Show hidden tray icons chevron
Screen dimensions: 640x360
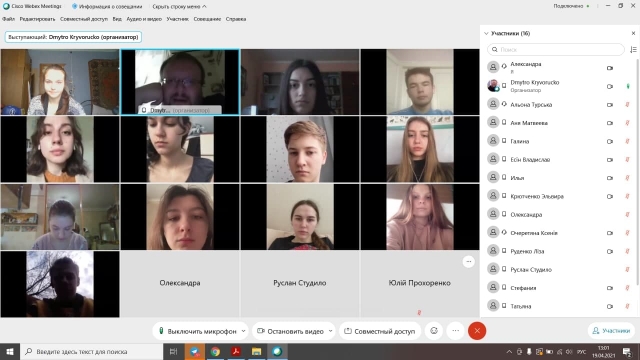509,351
